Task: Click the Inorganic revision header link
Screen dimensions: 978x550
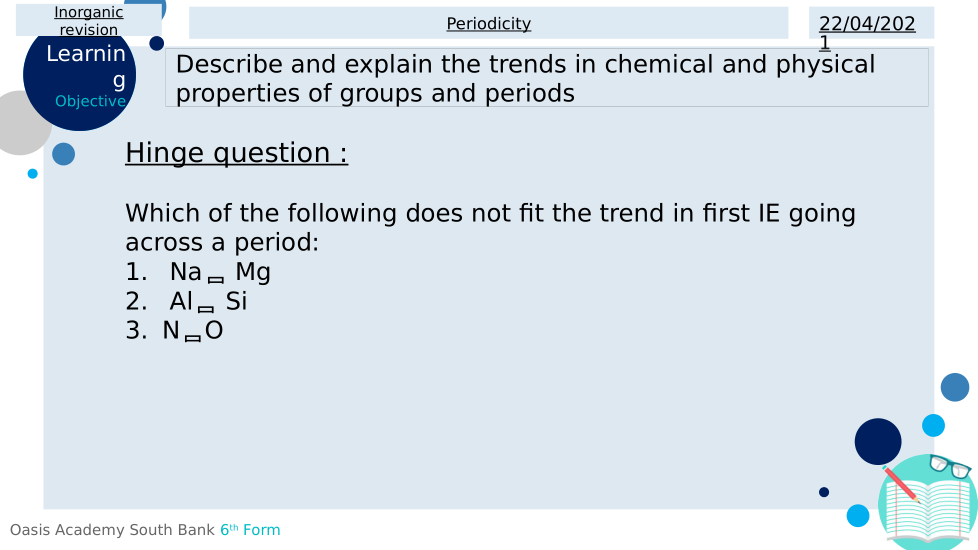Action: point(89,21)
